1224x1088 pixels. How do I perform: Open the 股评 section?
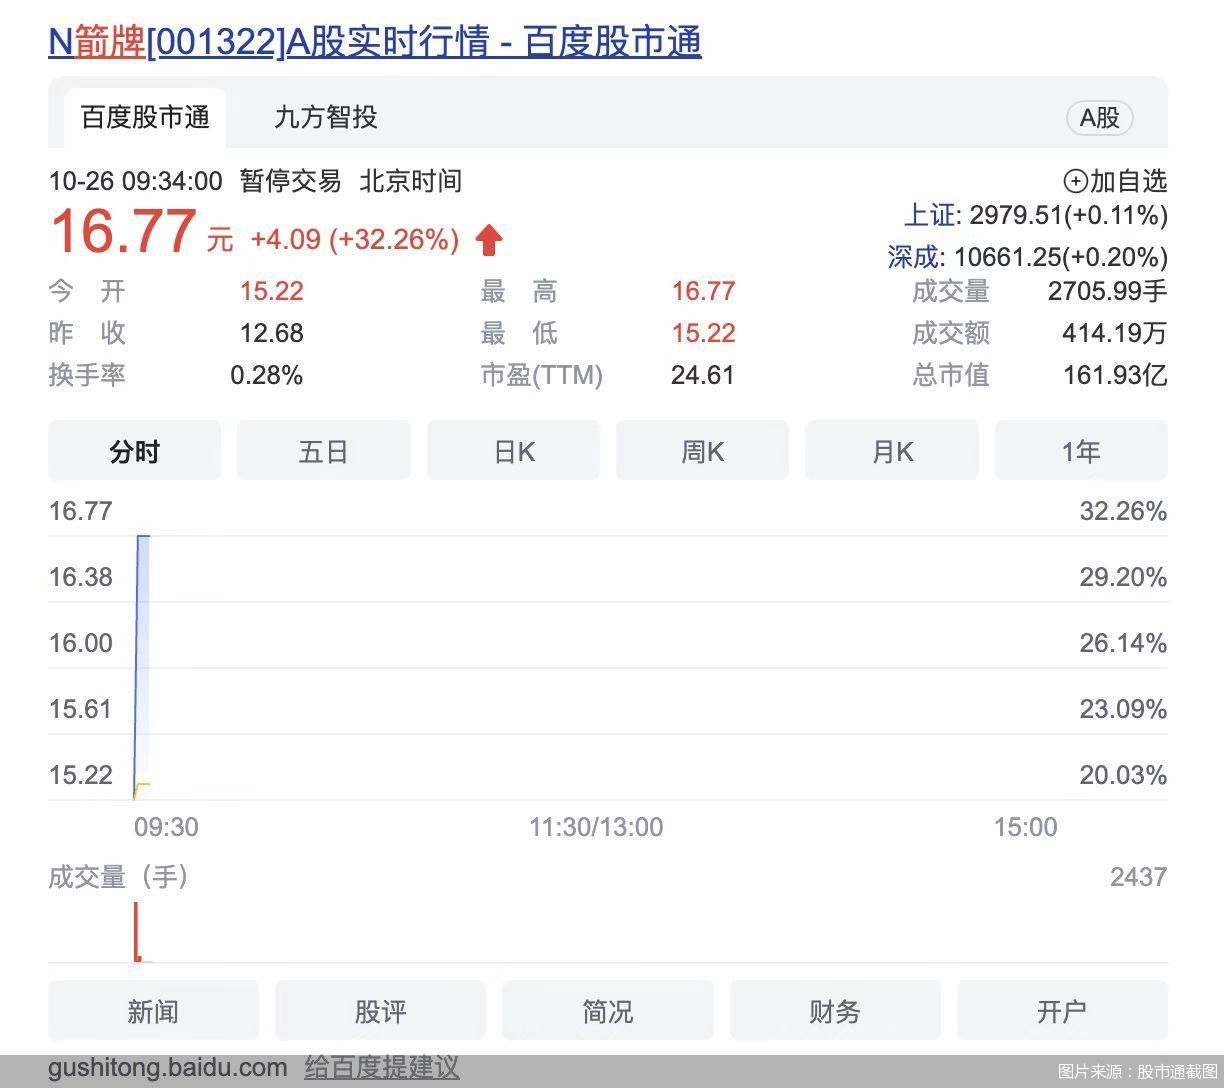[380, 1011]
